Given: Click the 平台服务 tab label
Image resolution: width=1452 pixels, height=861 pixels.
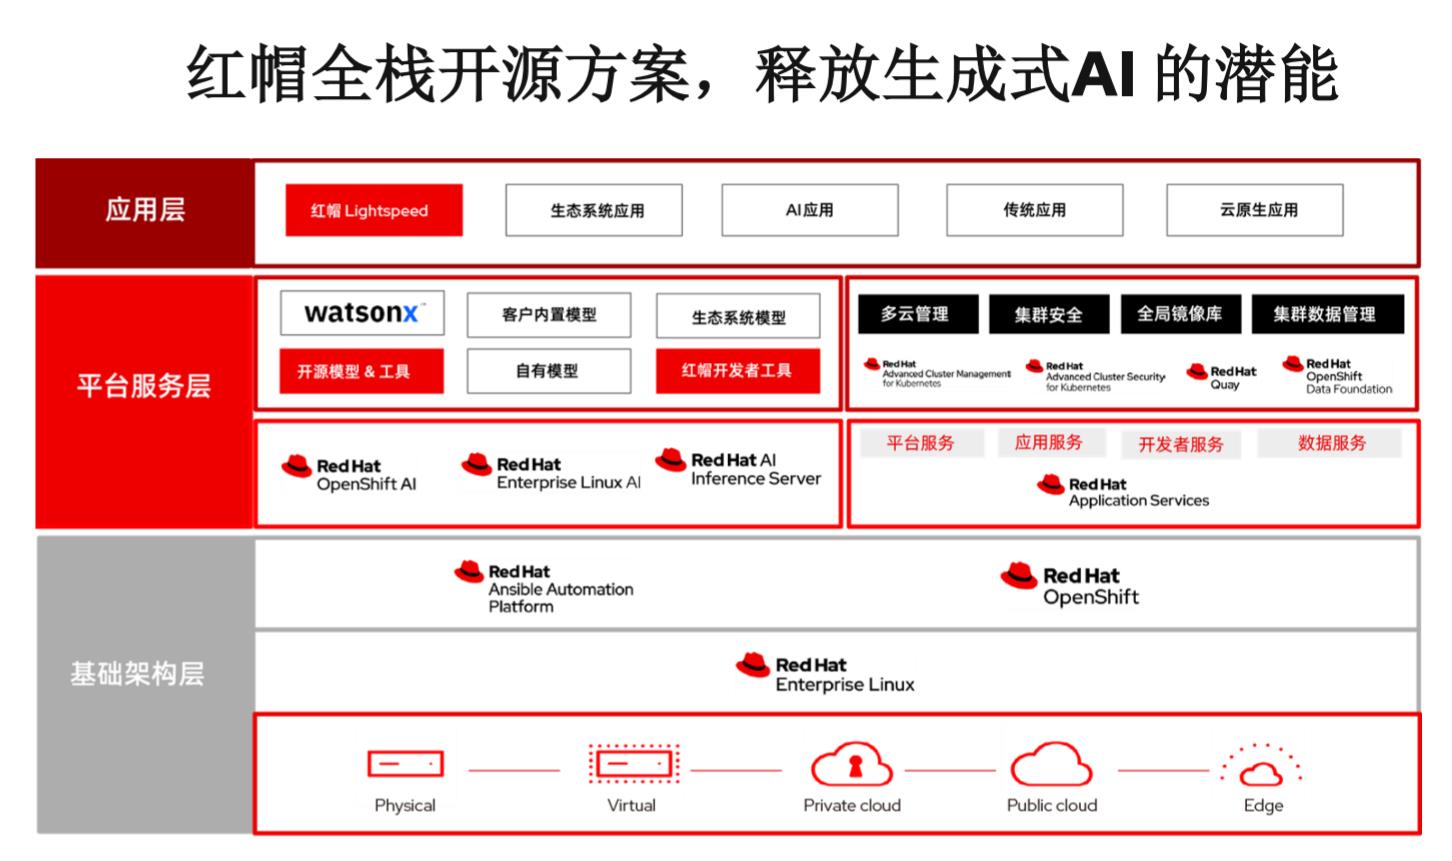Looking at the screenshot, I should click(x=921, y=443).
